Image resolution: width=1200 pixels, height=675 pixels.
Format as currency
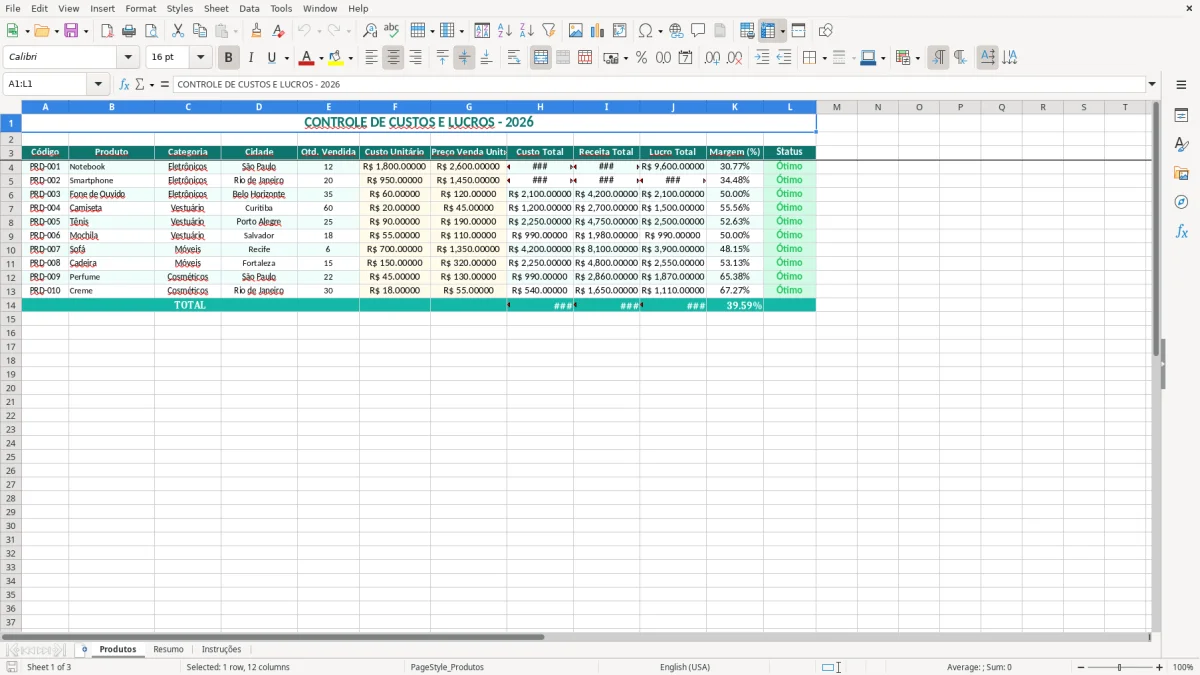click(x=611, y=58)
